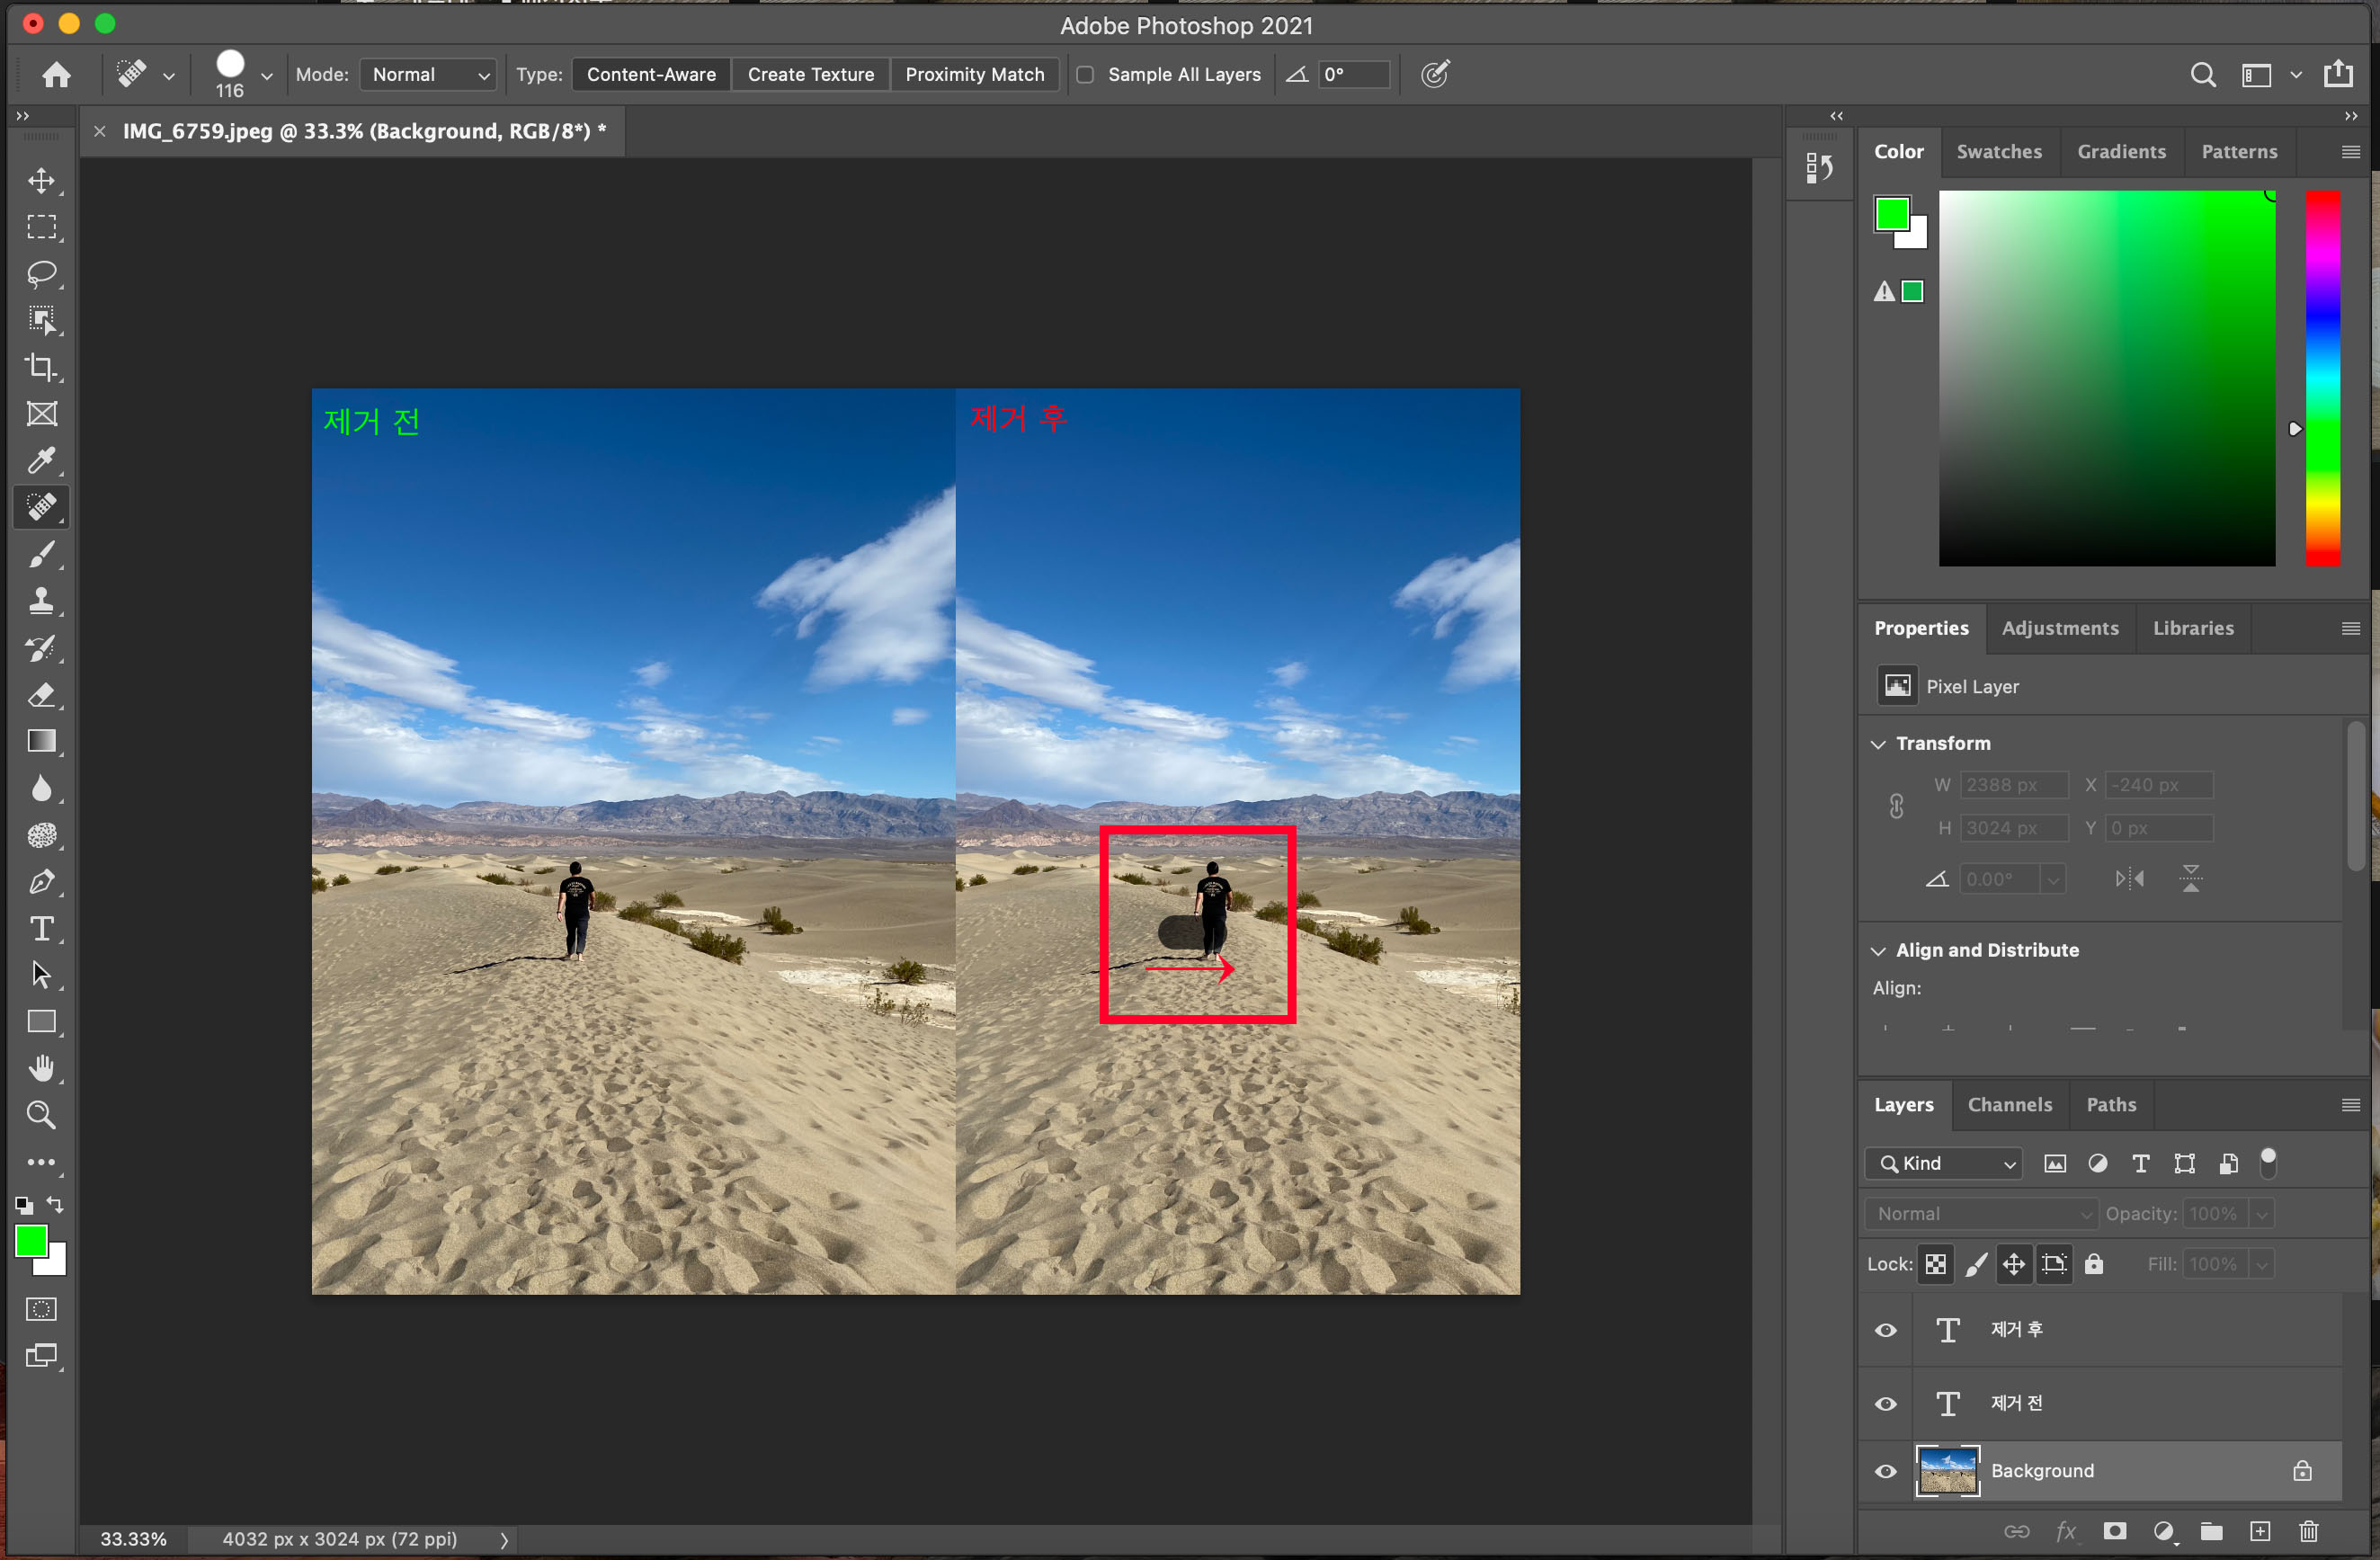This screenshot has width=2380, height=1560.
Task: Click the delete layer trash icon
Action: point(2308,1531)
